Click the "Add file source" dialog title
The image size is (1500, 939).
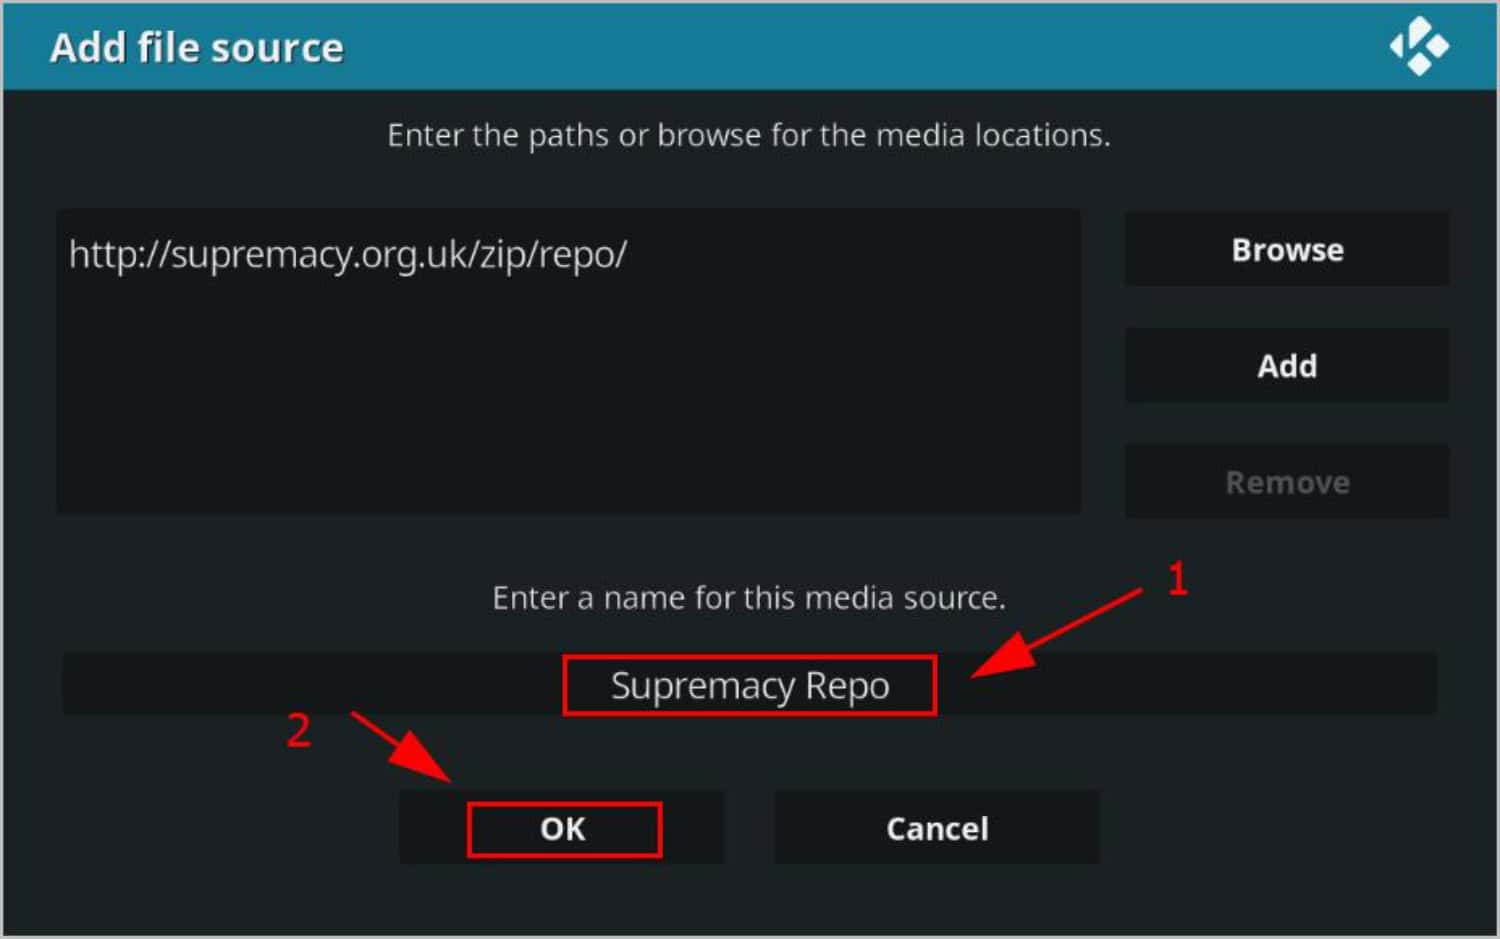point(197,48)
